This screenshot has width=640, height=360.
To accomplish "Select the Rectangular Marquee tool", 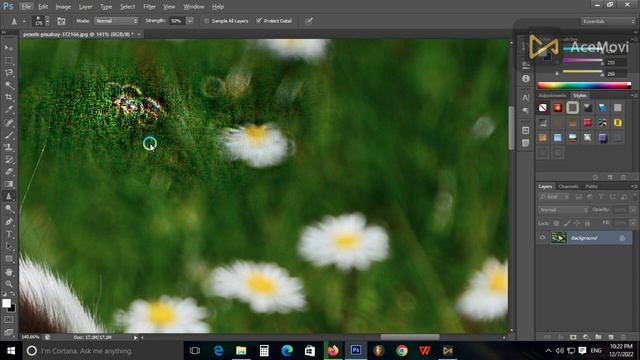I will 9,60.
